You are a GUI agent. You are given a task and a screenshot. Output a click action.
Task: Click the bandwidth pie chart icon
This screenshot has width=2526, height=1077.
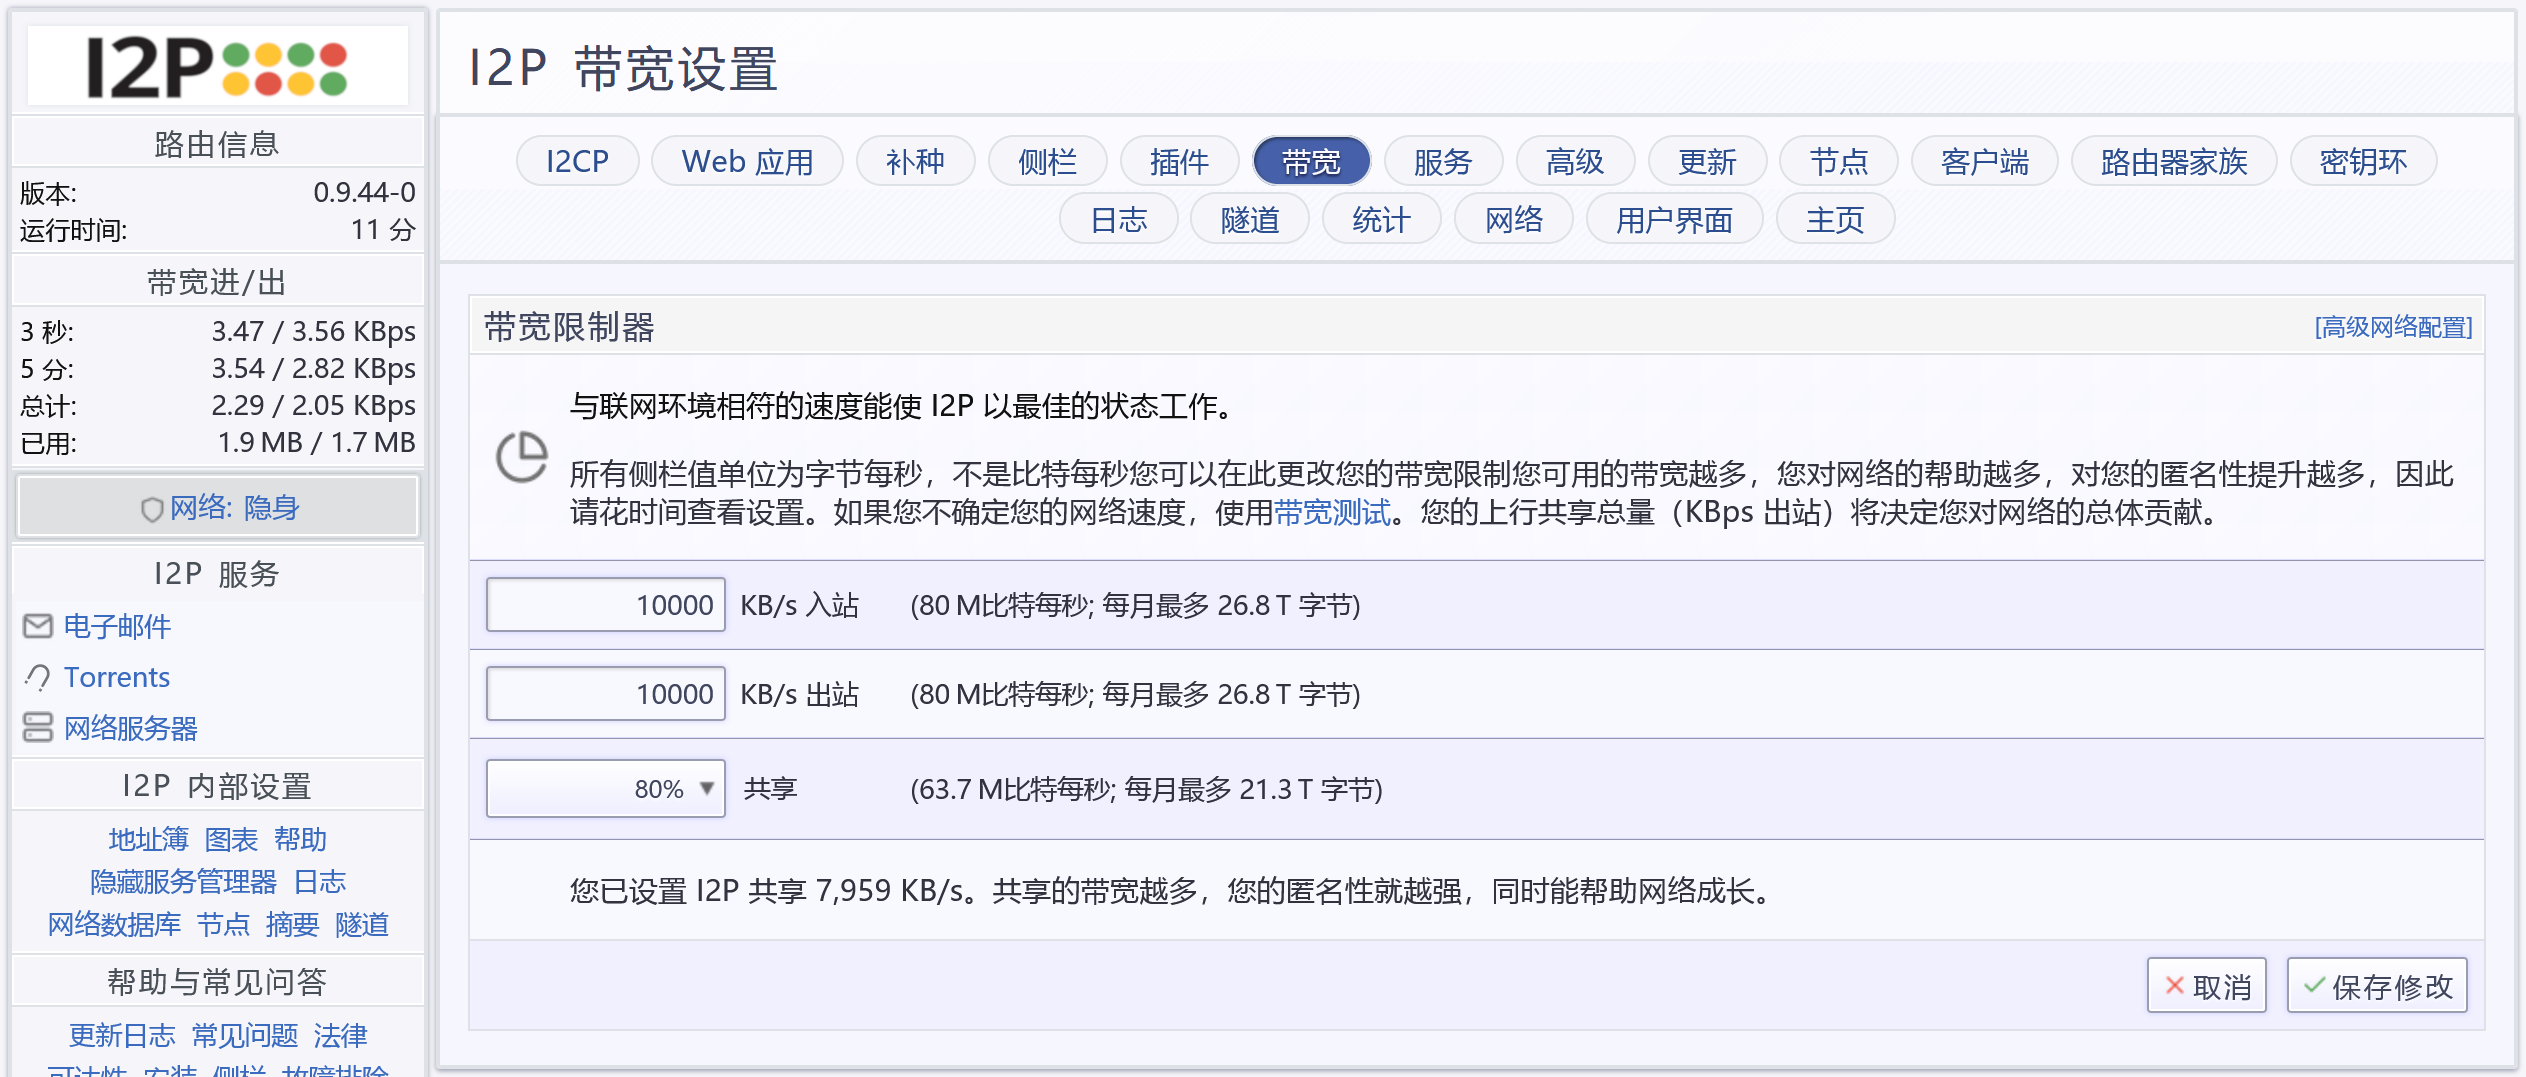[x=521, y=458]
